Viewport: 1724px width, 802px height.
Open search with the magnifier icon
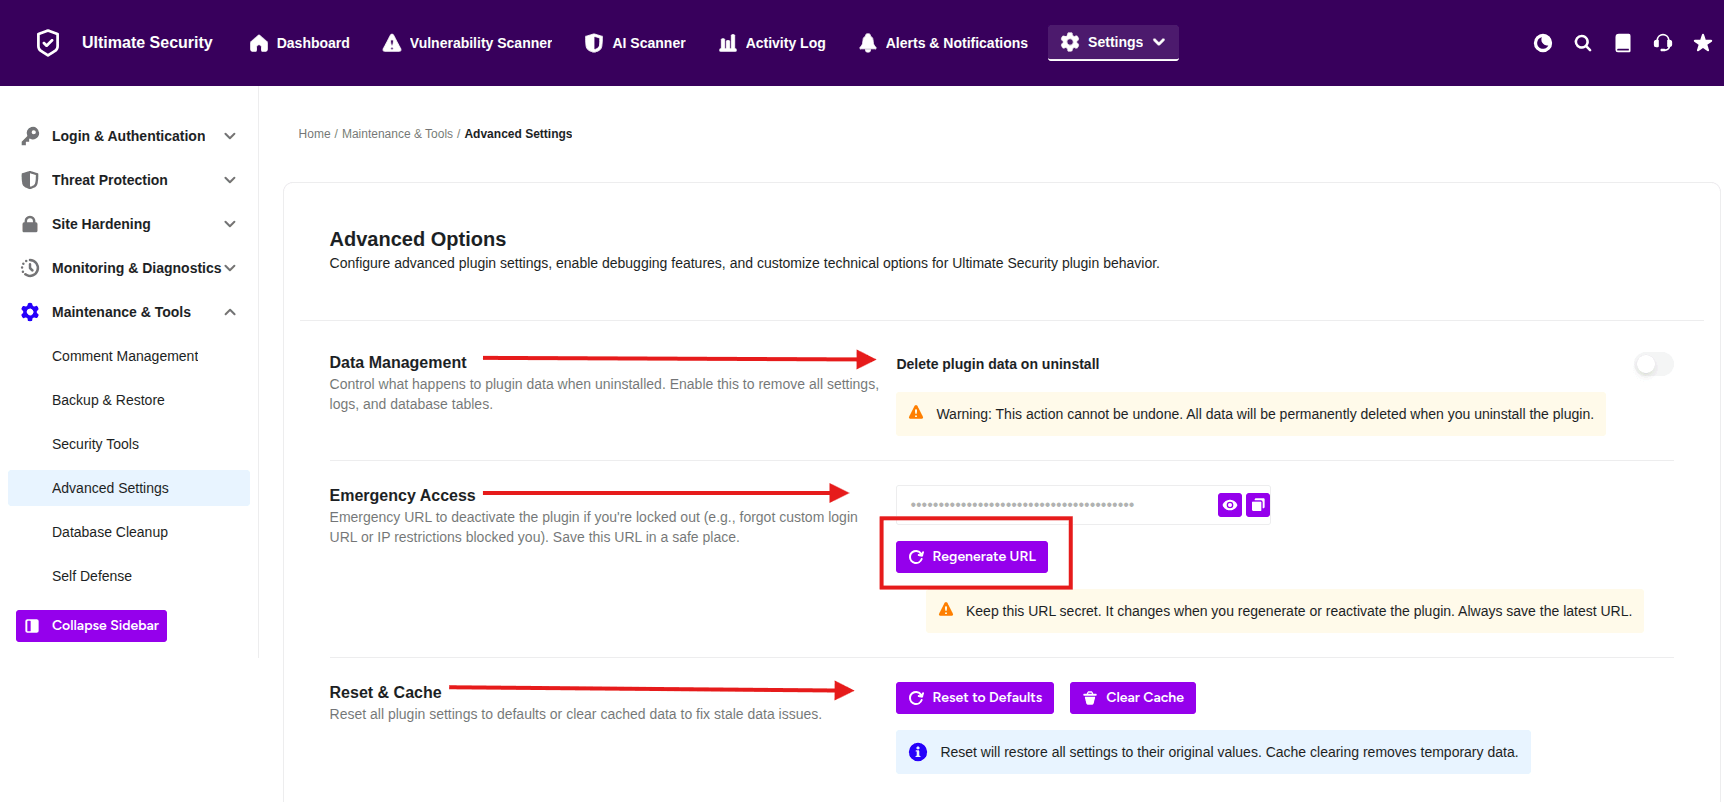point(1583,43)
